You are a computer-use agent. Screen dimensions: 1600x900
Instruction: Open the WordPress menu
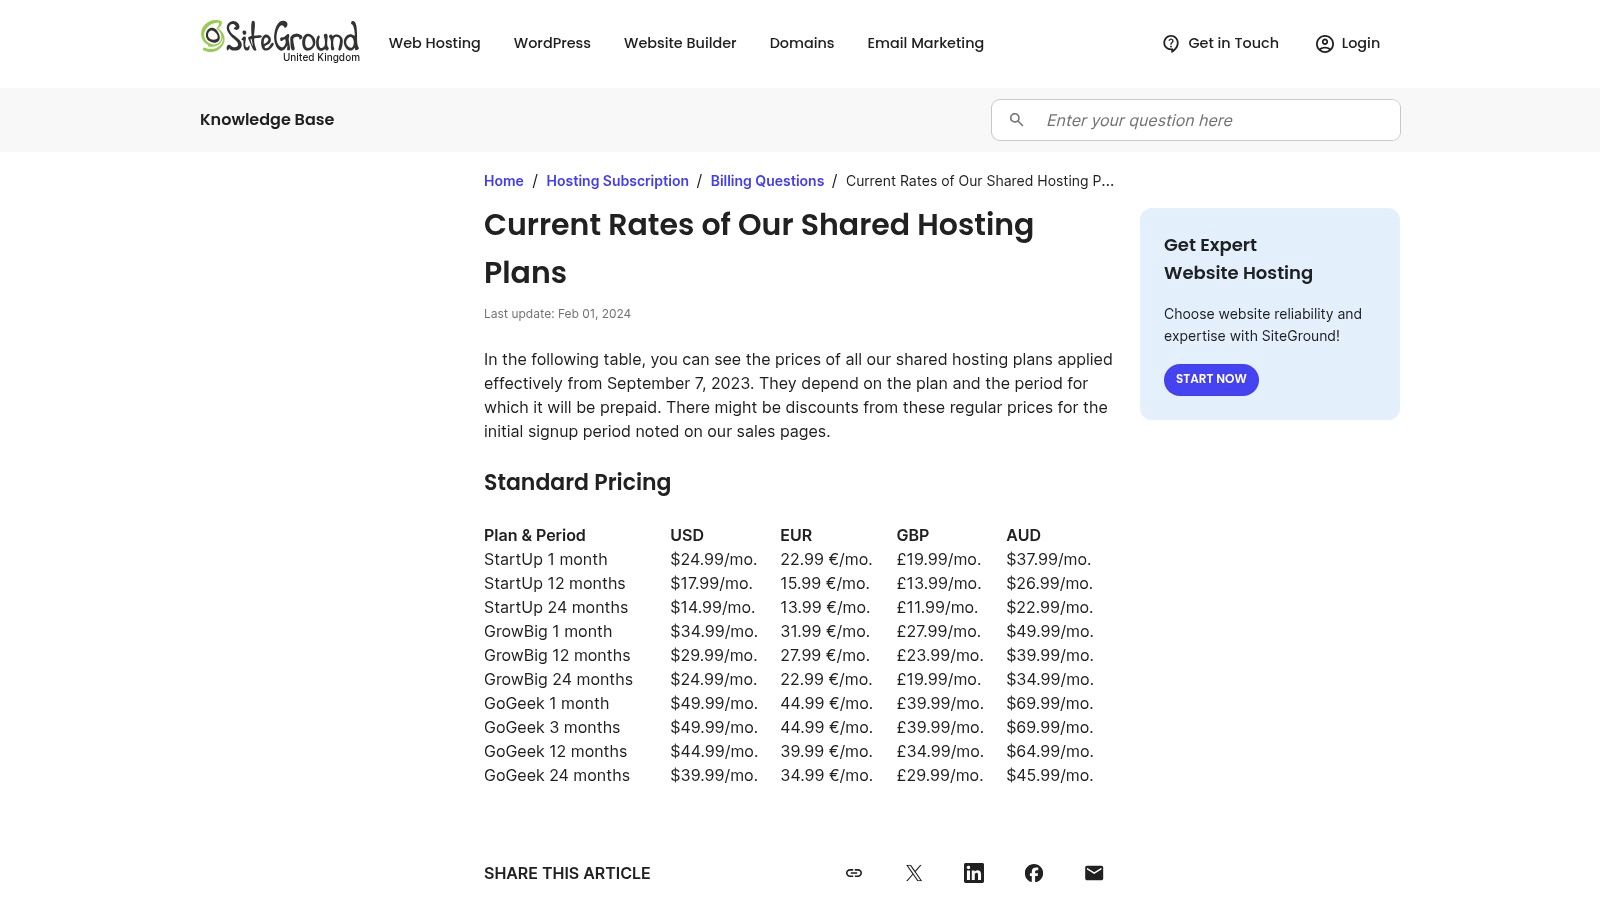(x=552, y=43)
